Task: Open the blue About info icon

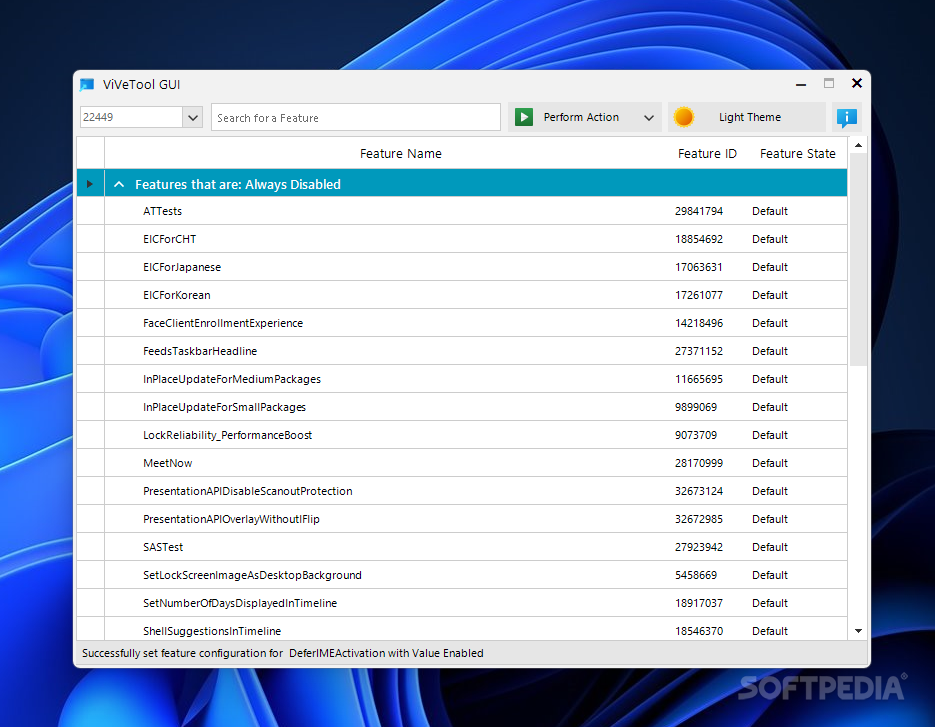Action: point(847,117)
